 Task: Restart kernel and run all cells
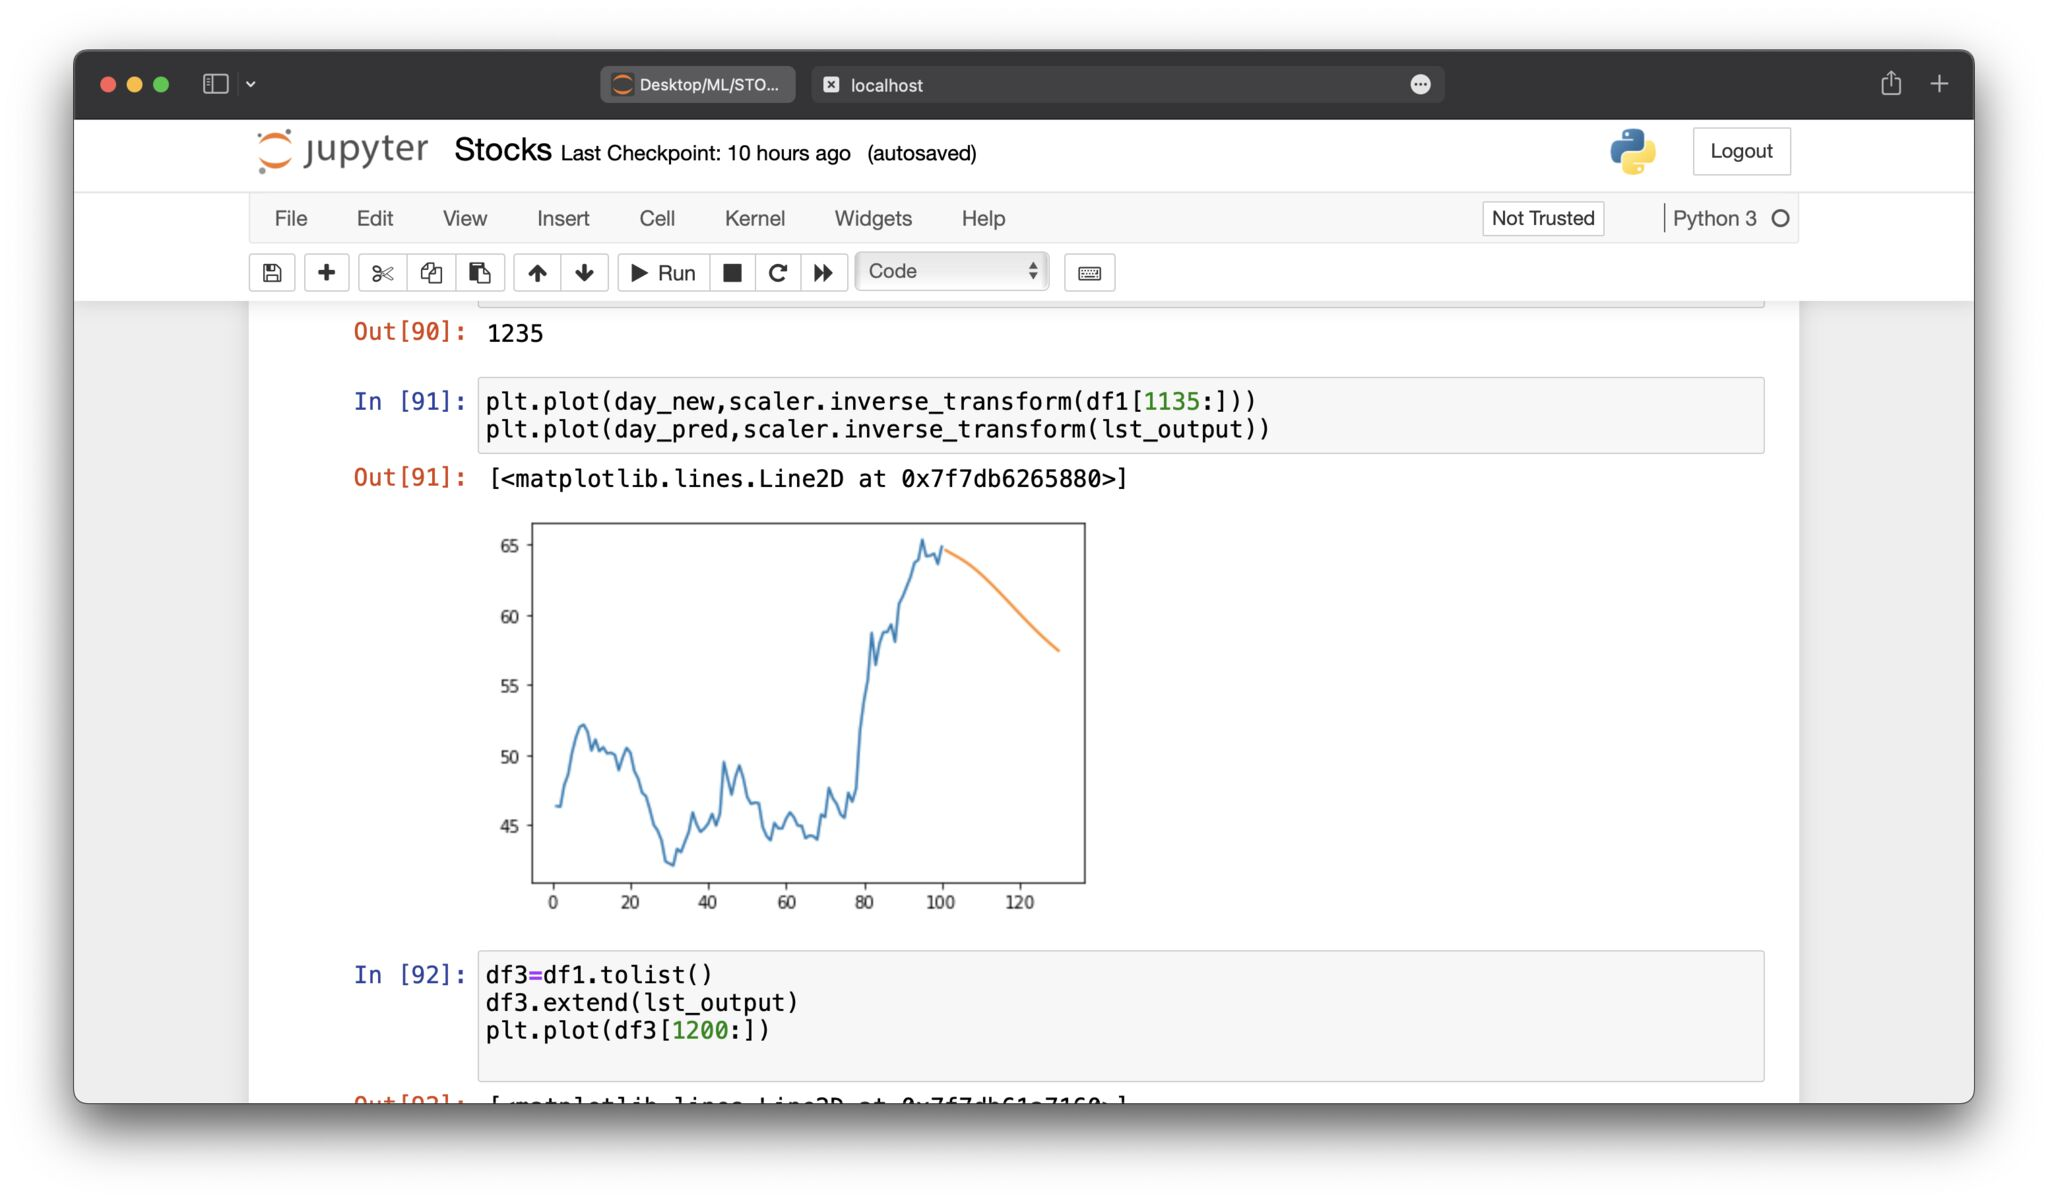[824, 272]
